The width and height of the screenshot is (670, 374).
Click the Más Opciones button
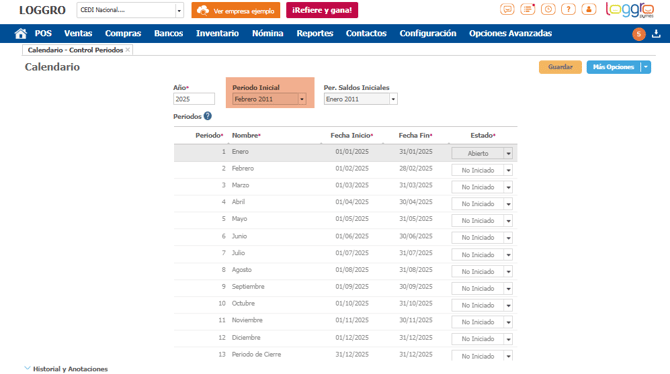pos(614,67)
